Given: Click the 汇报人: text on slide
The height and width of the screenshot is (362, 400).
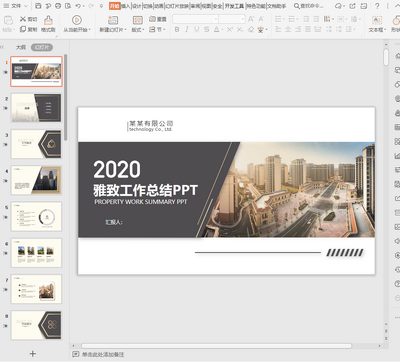Looking at the screenshot, I should coord(114,222).
